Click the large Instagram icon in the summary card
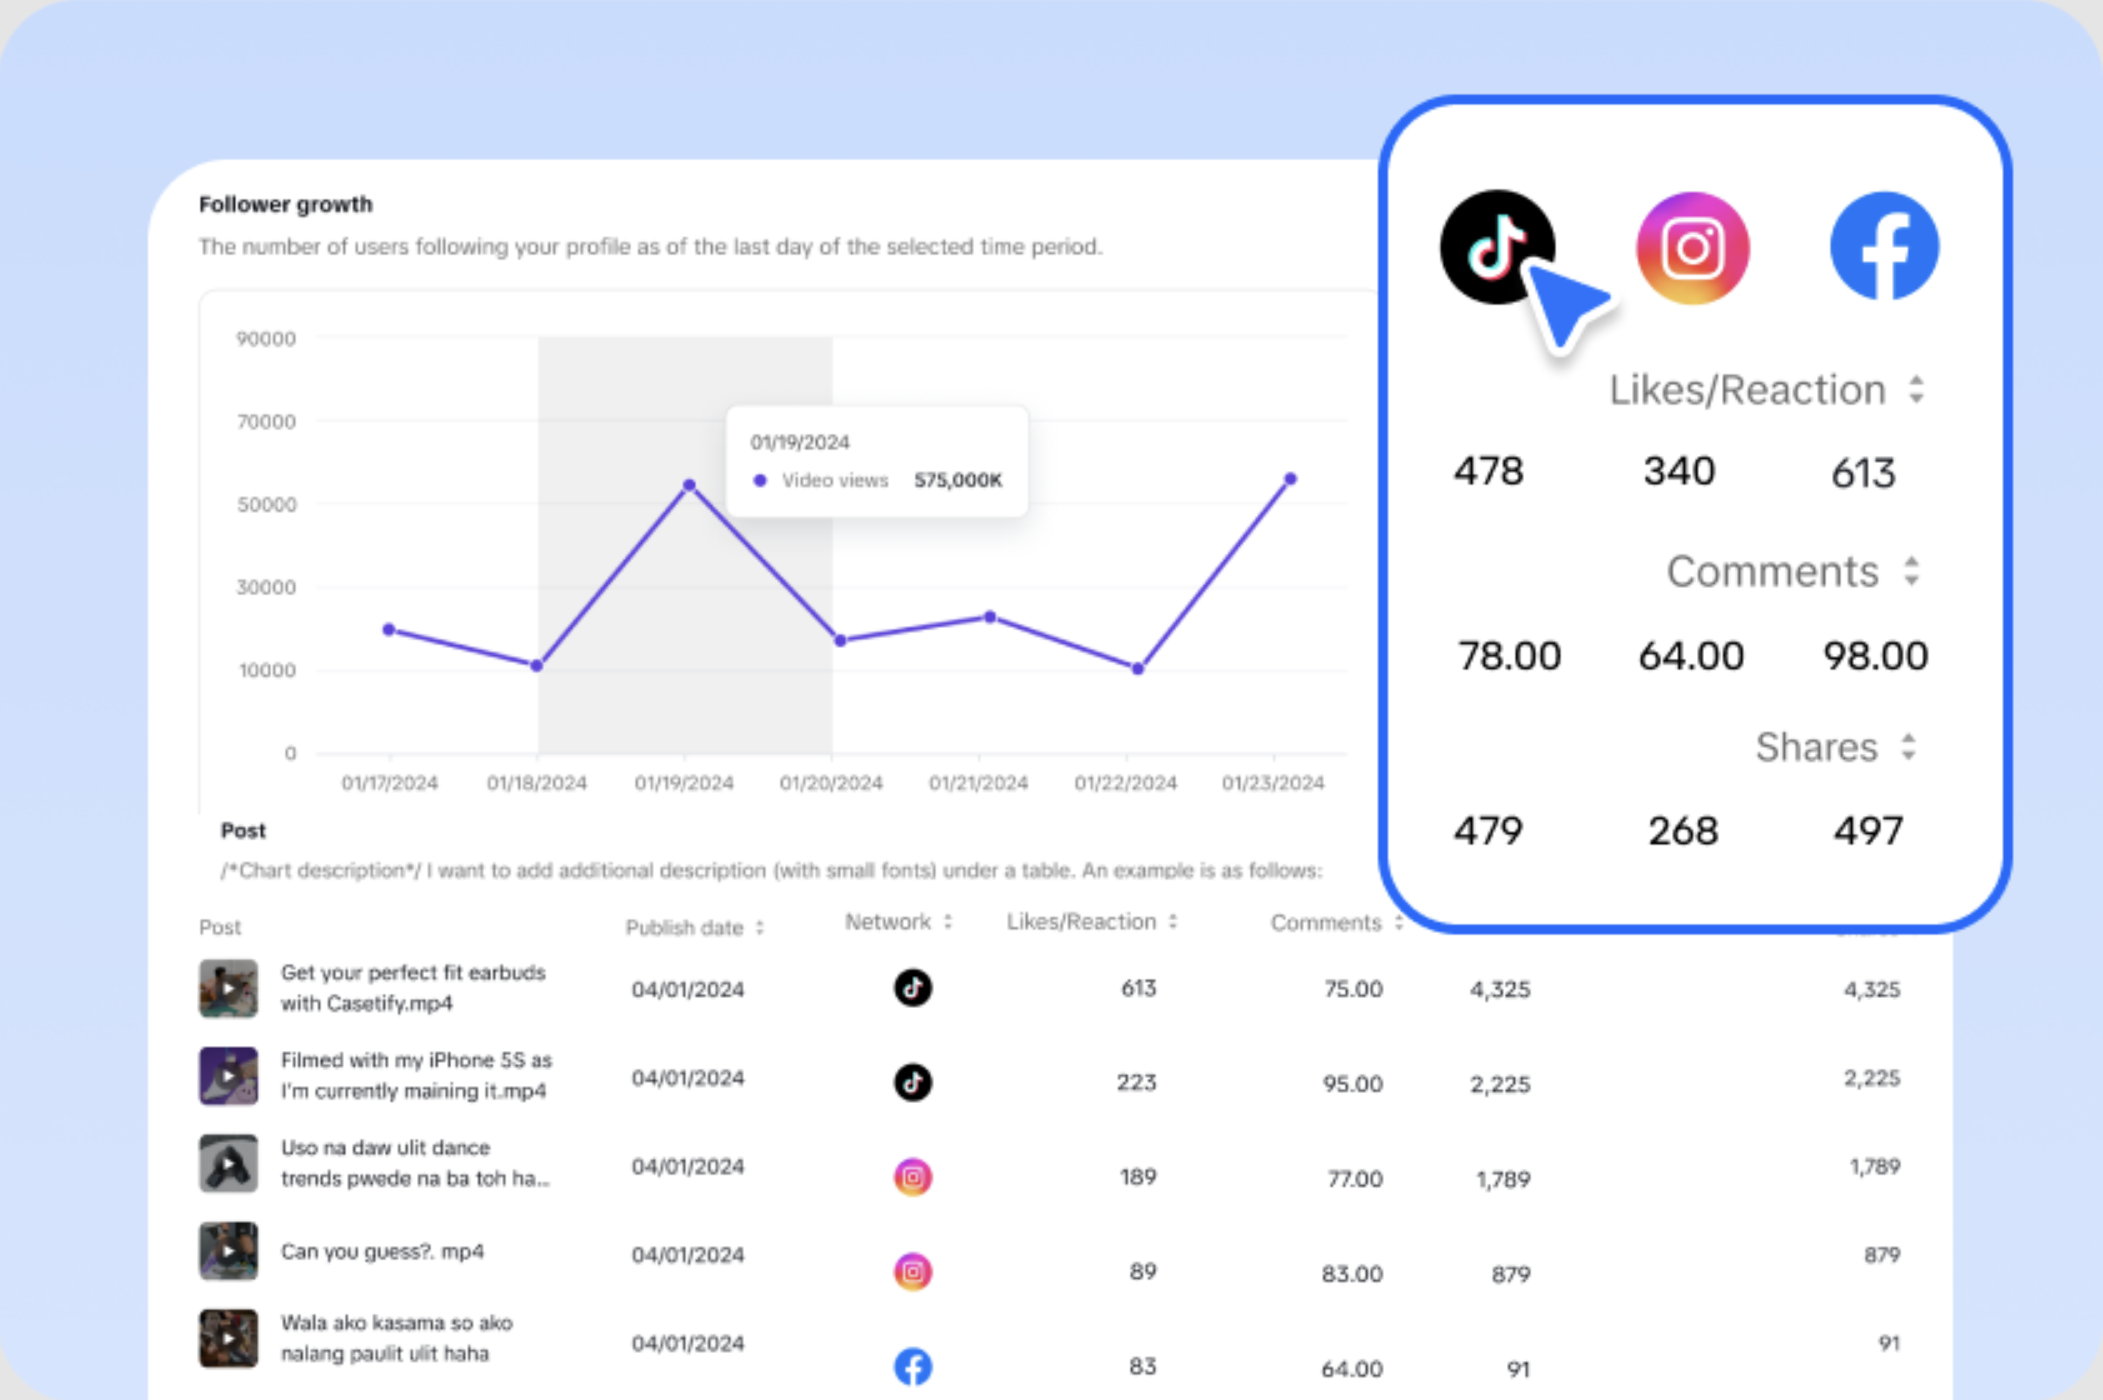Viewport: 2103px width, 1400px height. click(1692, 248)
